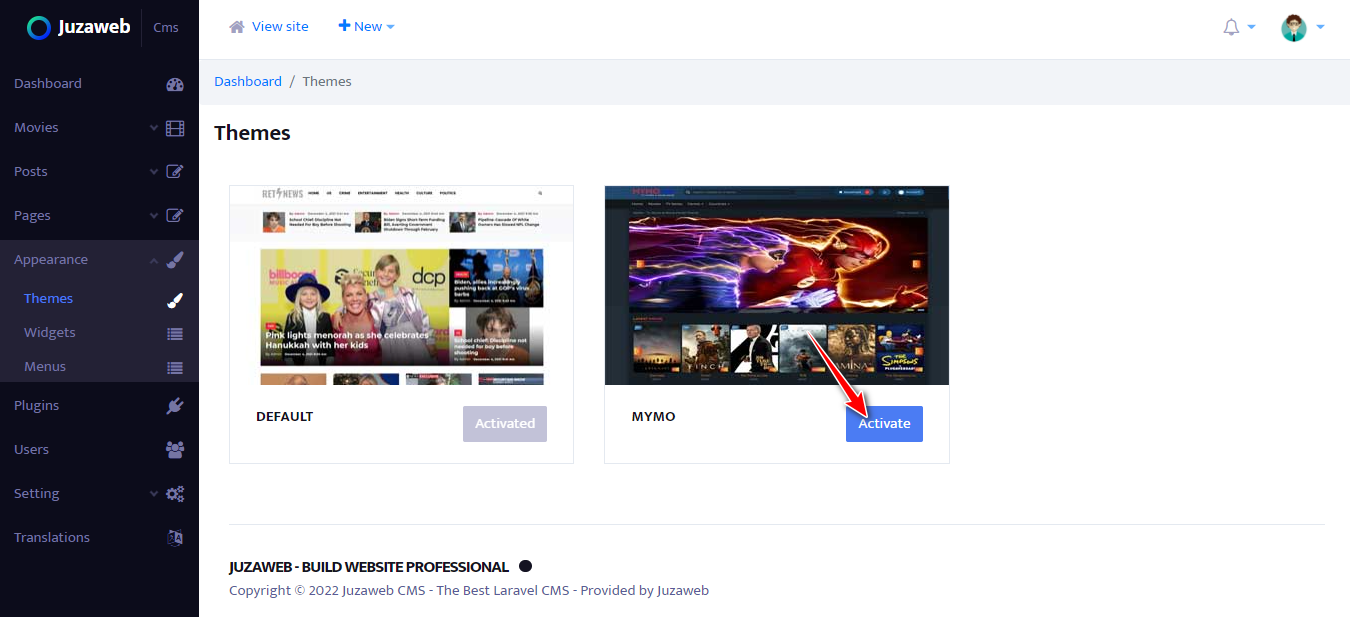This screenshot has height=617, width=1350.
Task: Go to Dashboard via breadcrumb link
Action: pyautogui.click(x=248, y=82)
